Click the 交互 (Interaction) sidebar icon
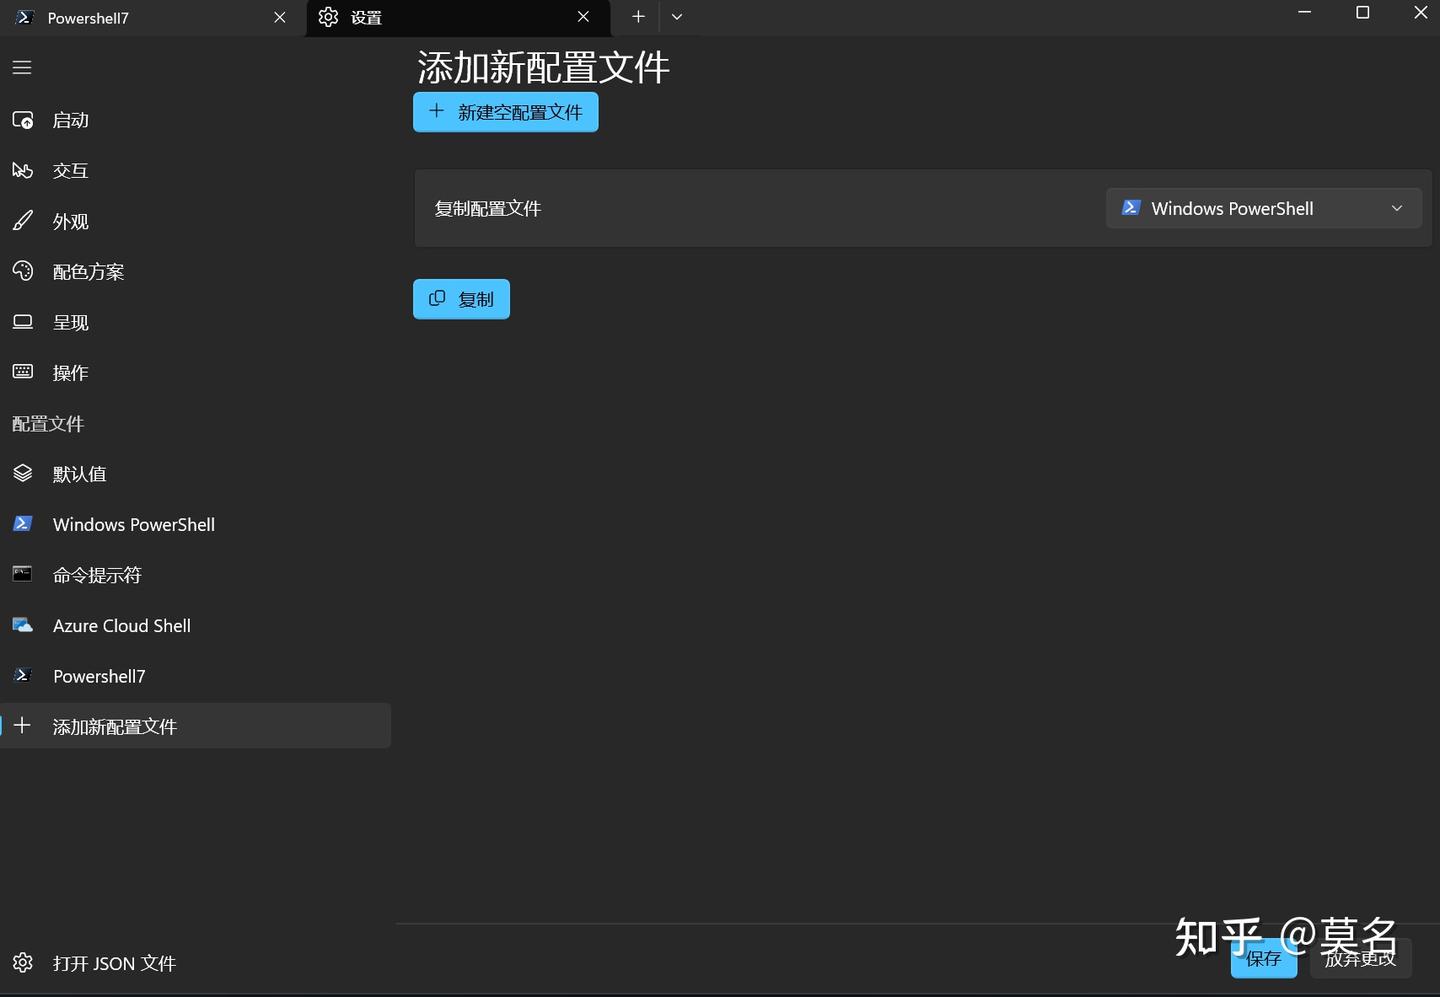 tap(22, 170)
